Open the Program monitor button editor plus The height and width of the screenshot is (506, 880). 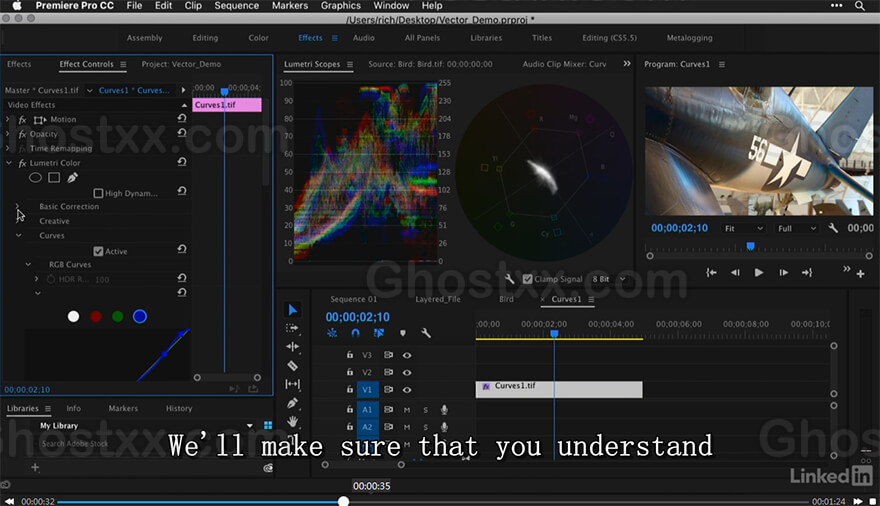860,274
